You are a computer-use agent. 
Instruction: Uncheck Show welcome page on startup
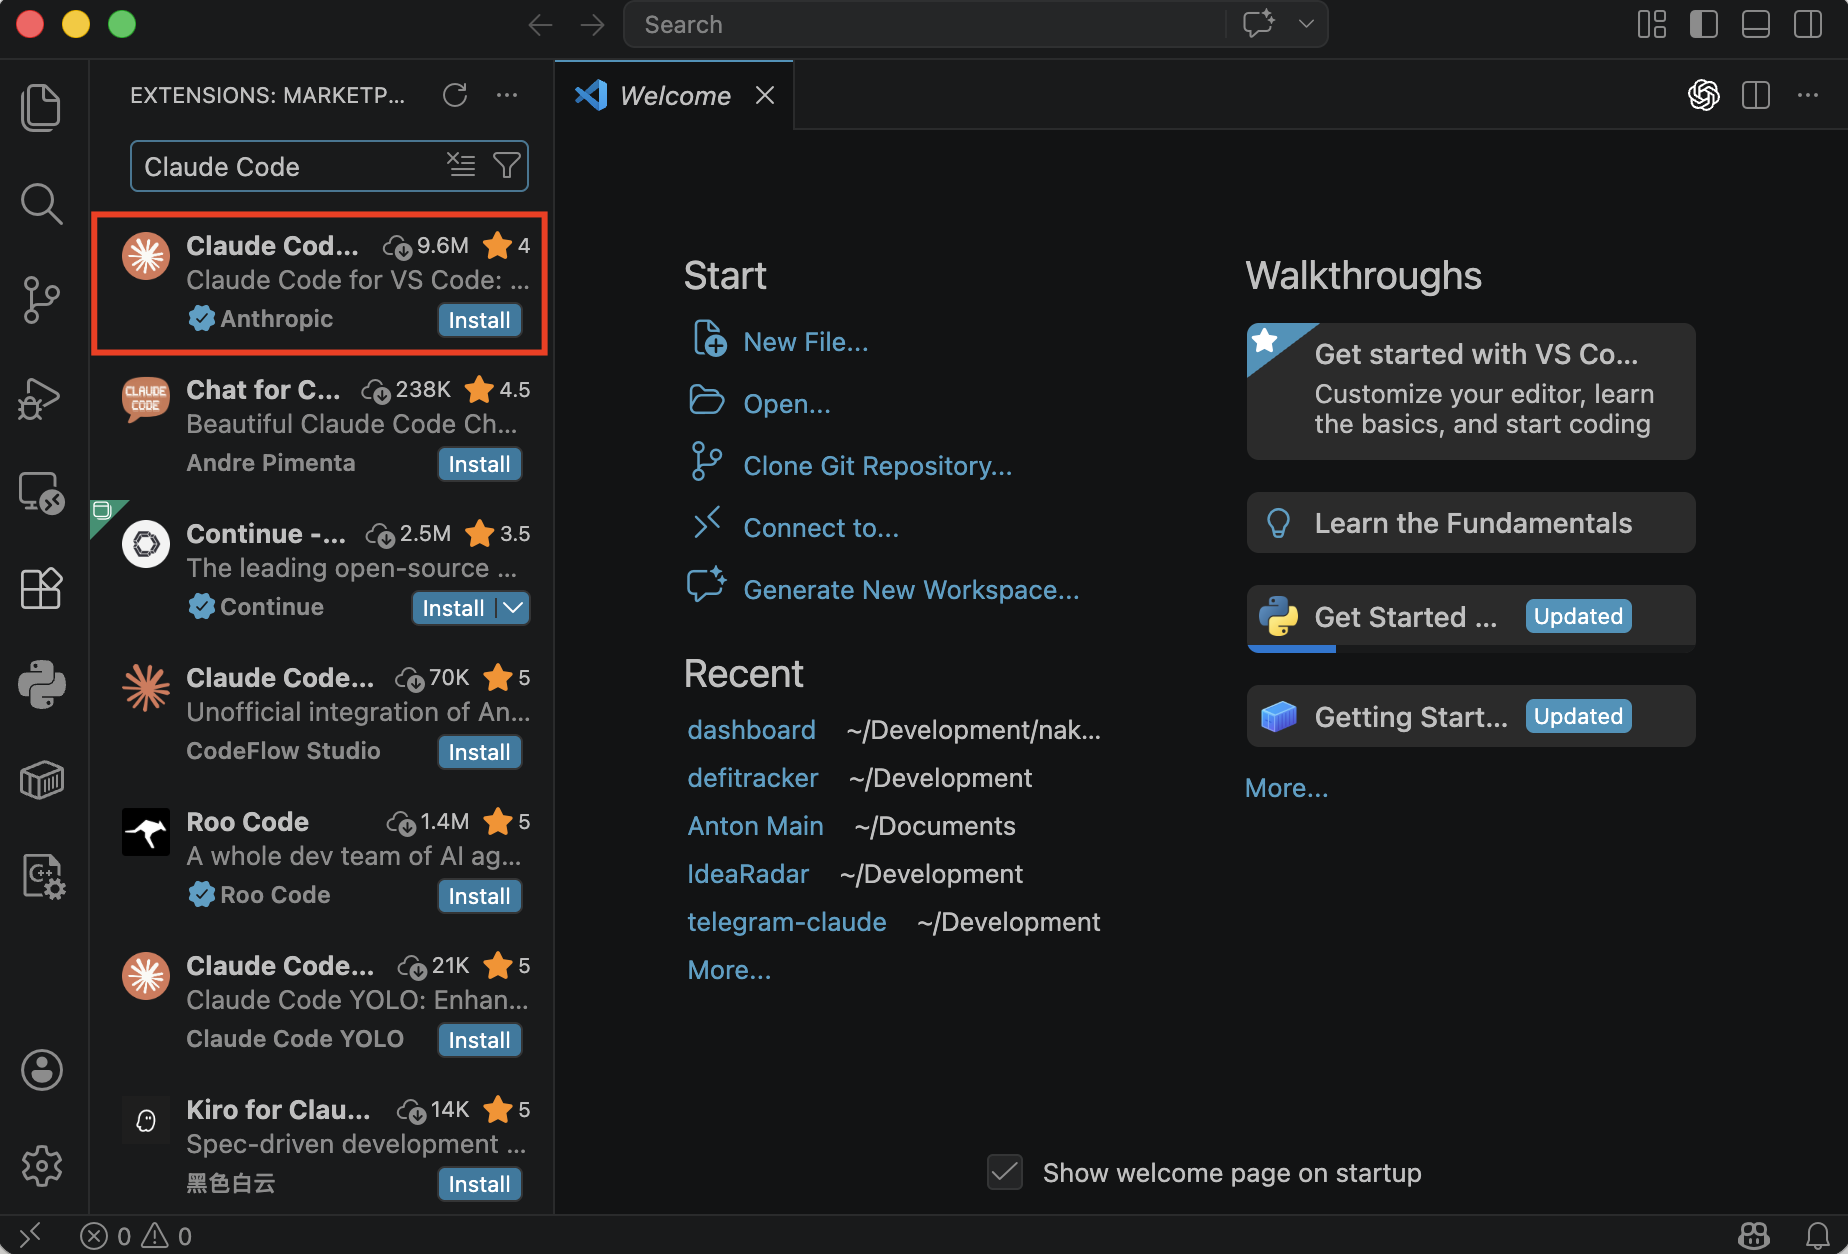(1004, 1172)
